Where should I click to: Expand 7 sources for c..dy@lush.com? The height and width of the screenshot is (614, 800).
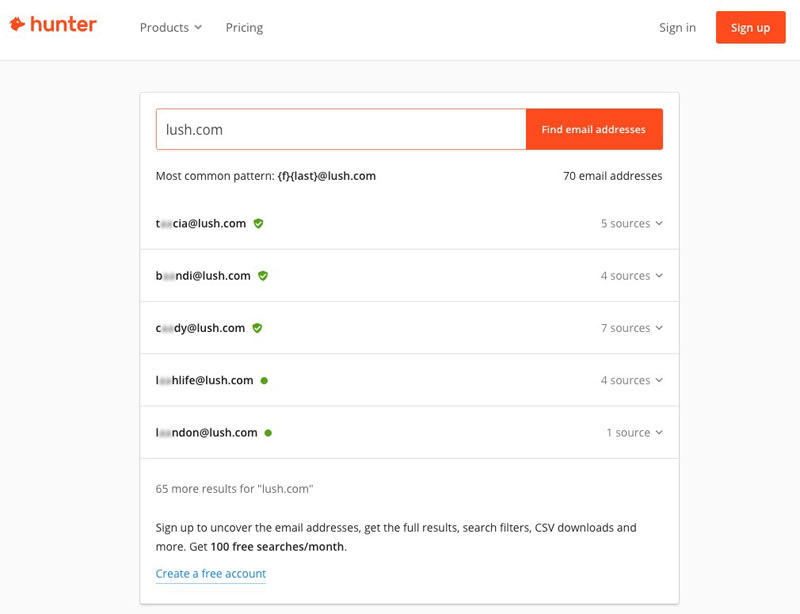632,328
